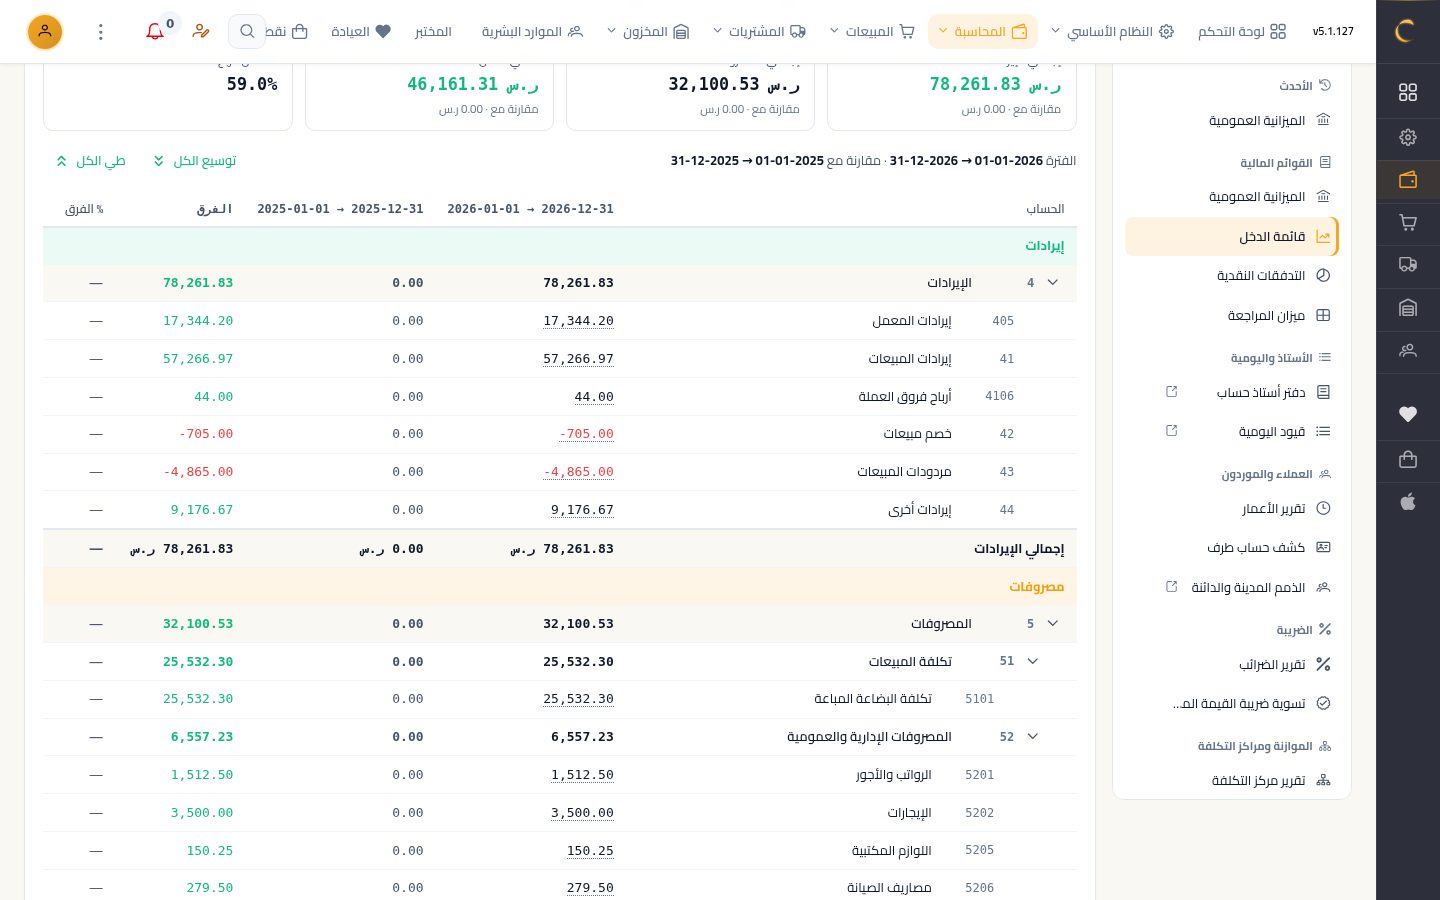Open the three-dot more options menu

click(100, 32)
